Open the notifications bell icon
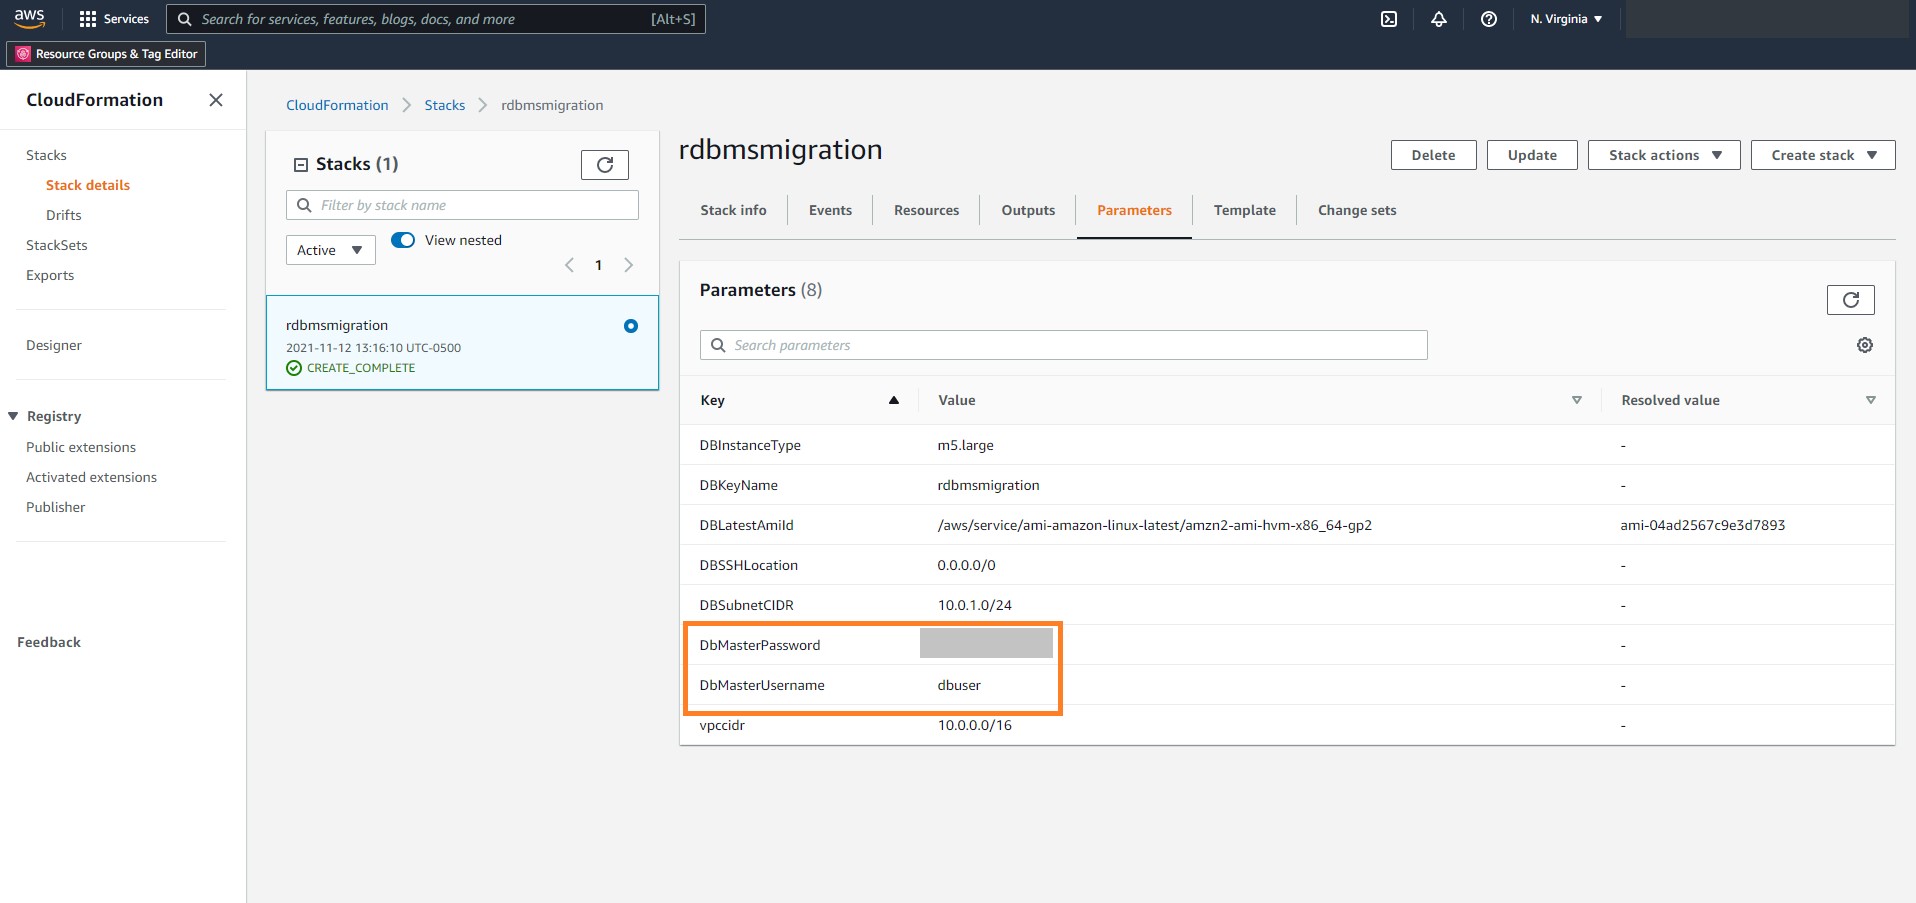 point(1439,19)
